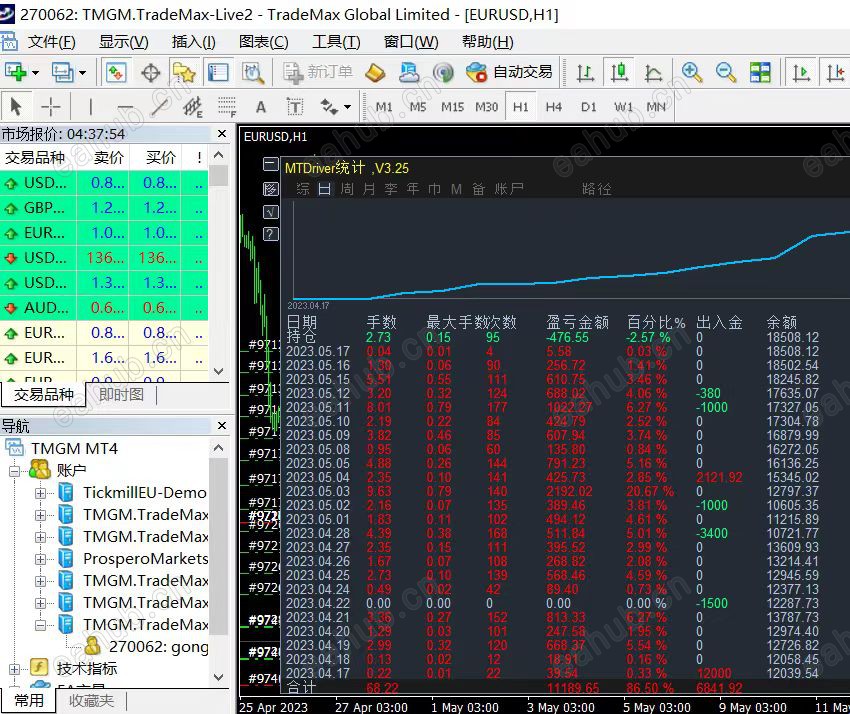Toggle the Terminal window icon
The width and height of the screenshot is (850, 714).
218,72
